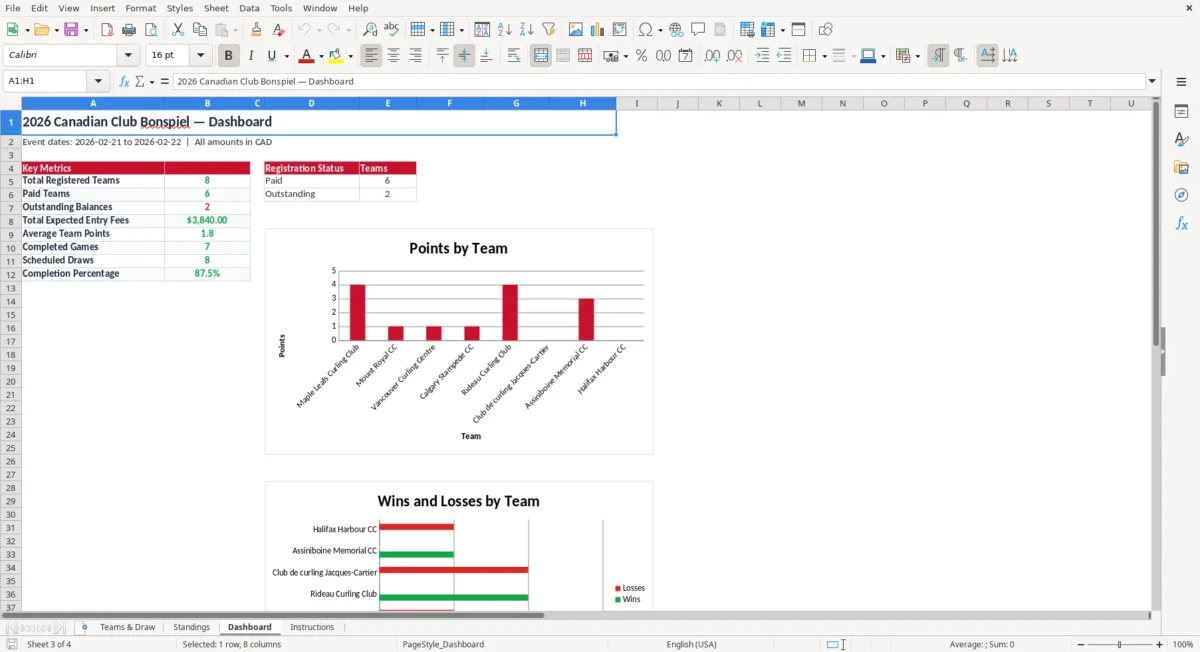The height and width of the screenshot is (652, 1200).
Task: Open Conditional Formatting dropdown arrow
Action: (x=917, y=57)
